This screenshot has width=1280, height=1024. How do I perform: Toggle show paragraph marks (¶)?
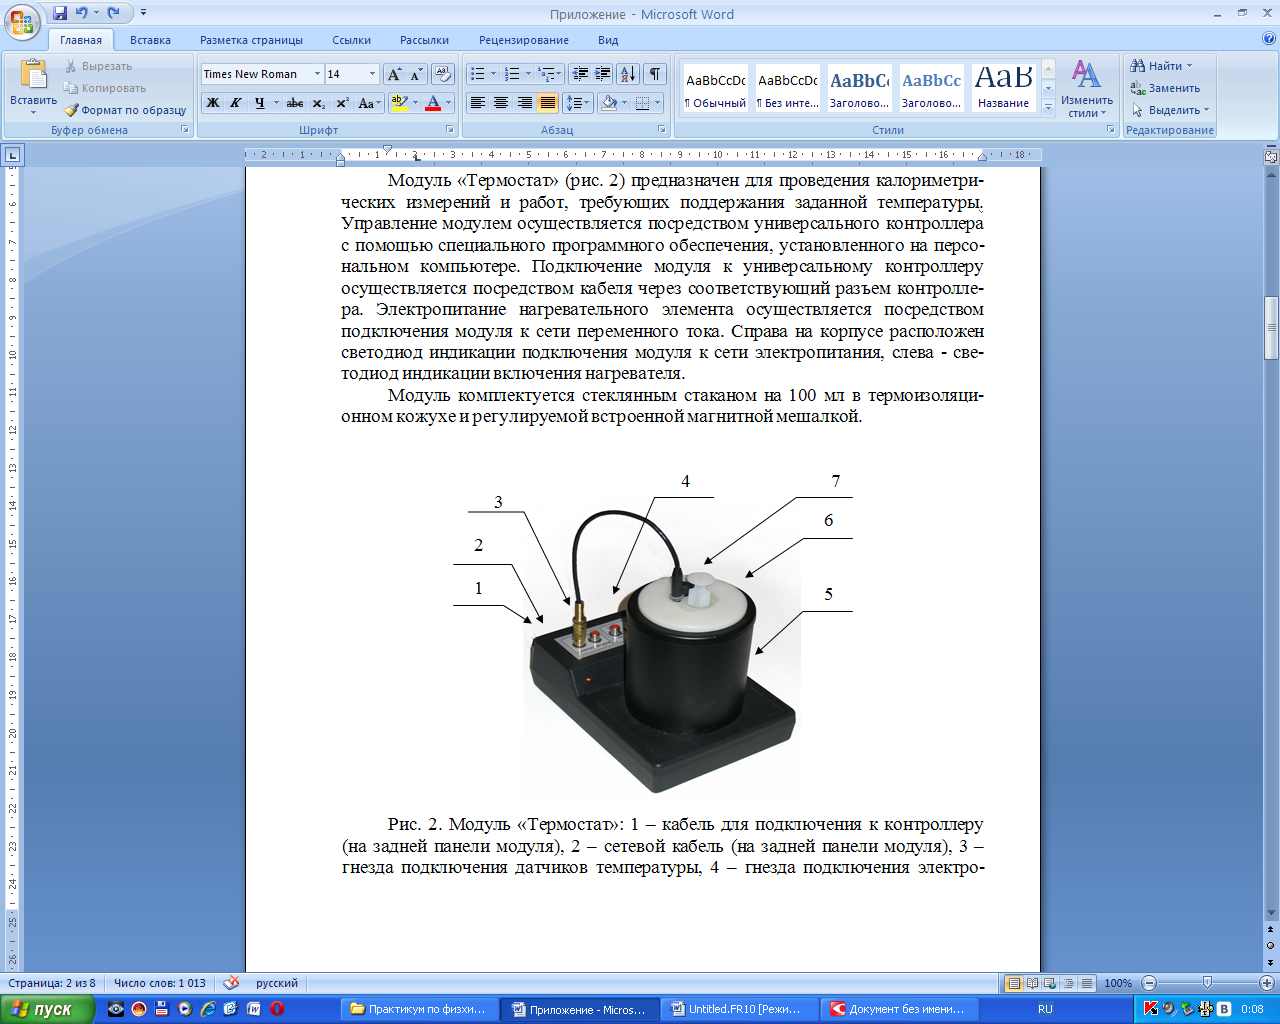pyautogui.click(x=655, y=74)
